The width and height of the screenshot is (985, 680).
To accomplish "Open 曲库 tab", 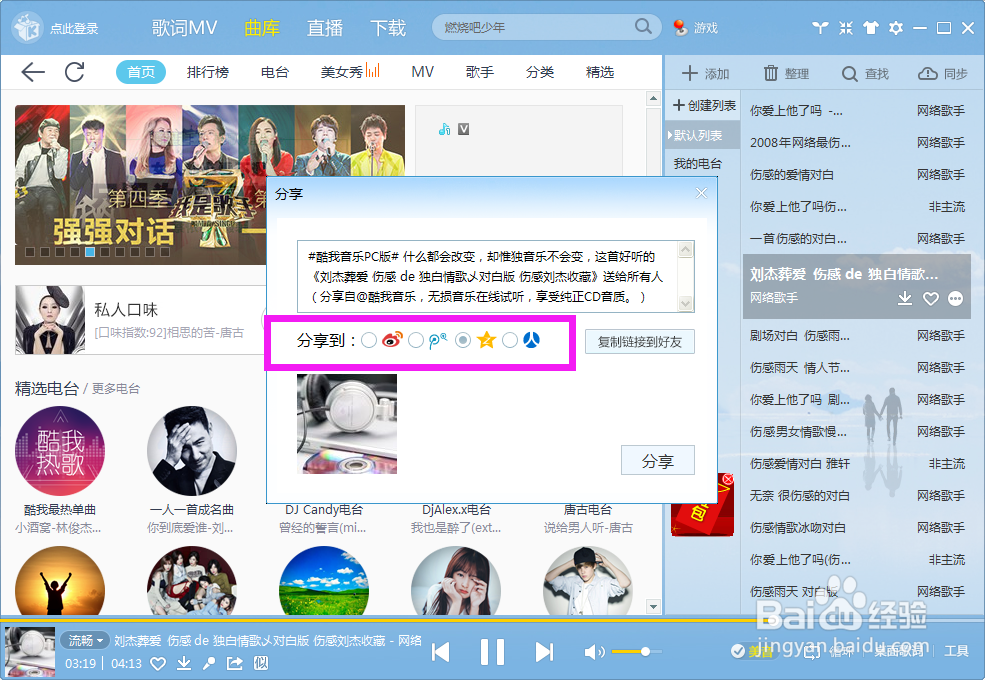I will point(262,28).
